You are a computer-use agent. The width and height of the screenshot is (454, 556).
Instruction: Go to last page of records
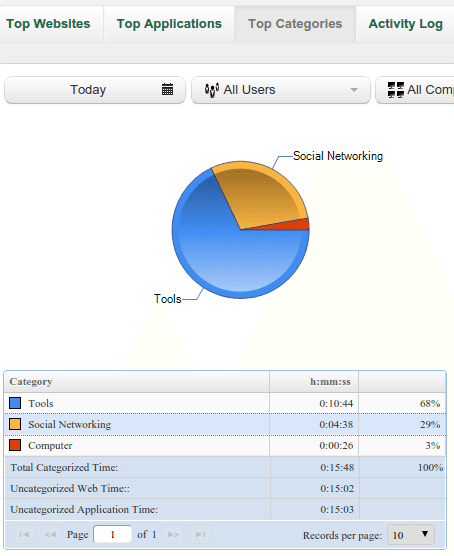200,534
